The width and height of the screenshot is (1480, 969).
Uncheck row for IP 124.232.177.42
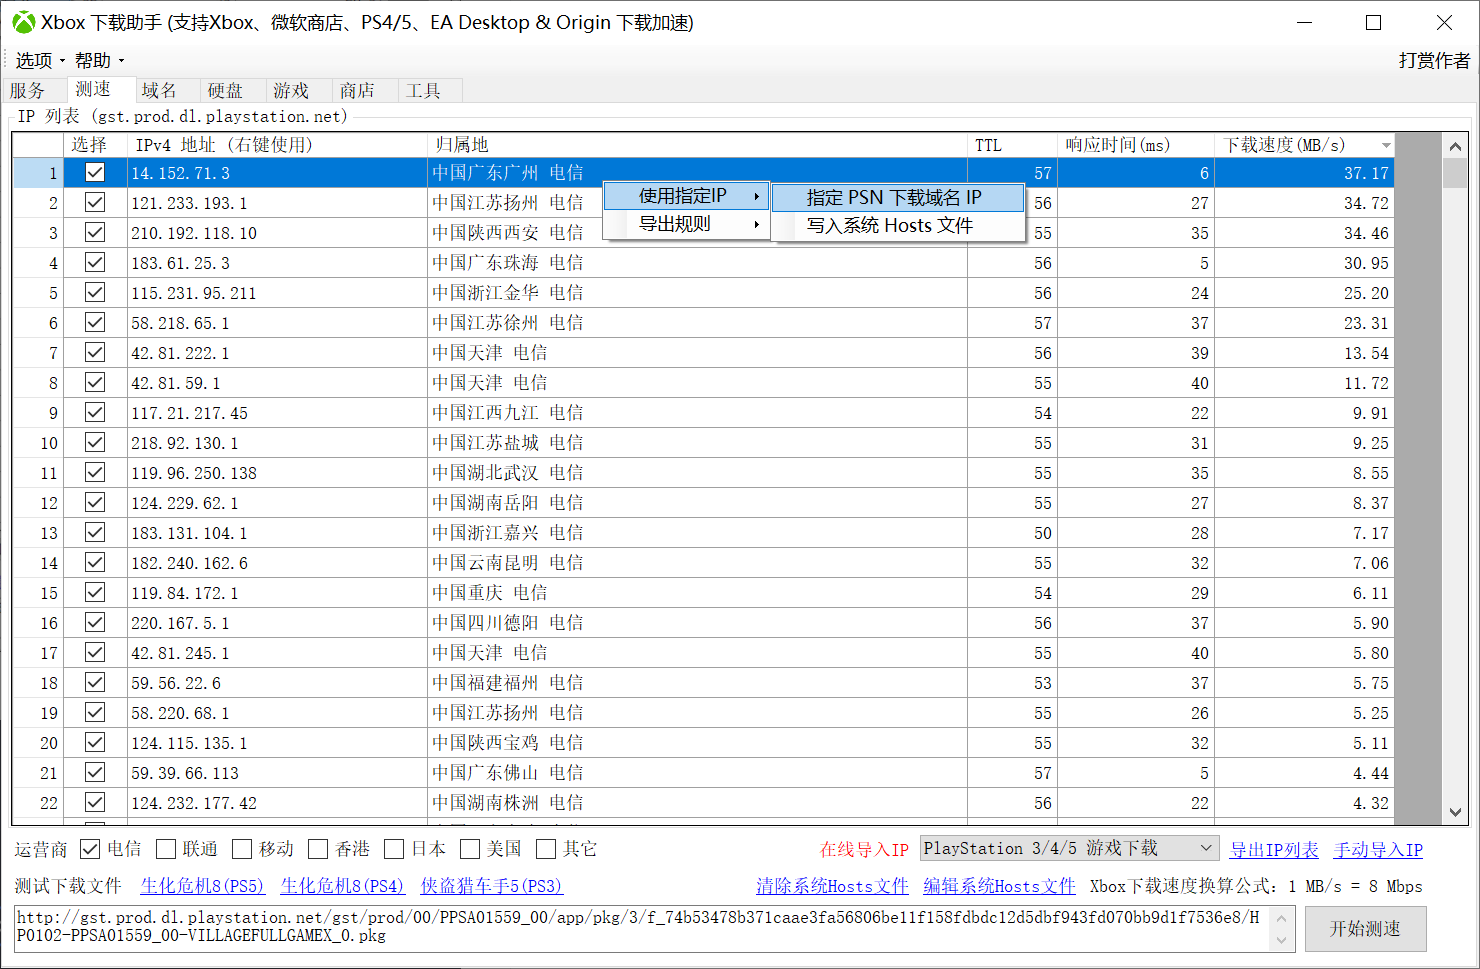[x=95, y=802]
